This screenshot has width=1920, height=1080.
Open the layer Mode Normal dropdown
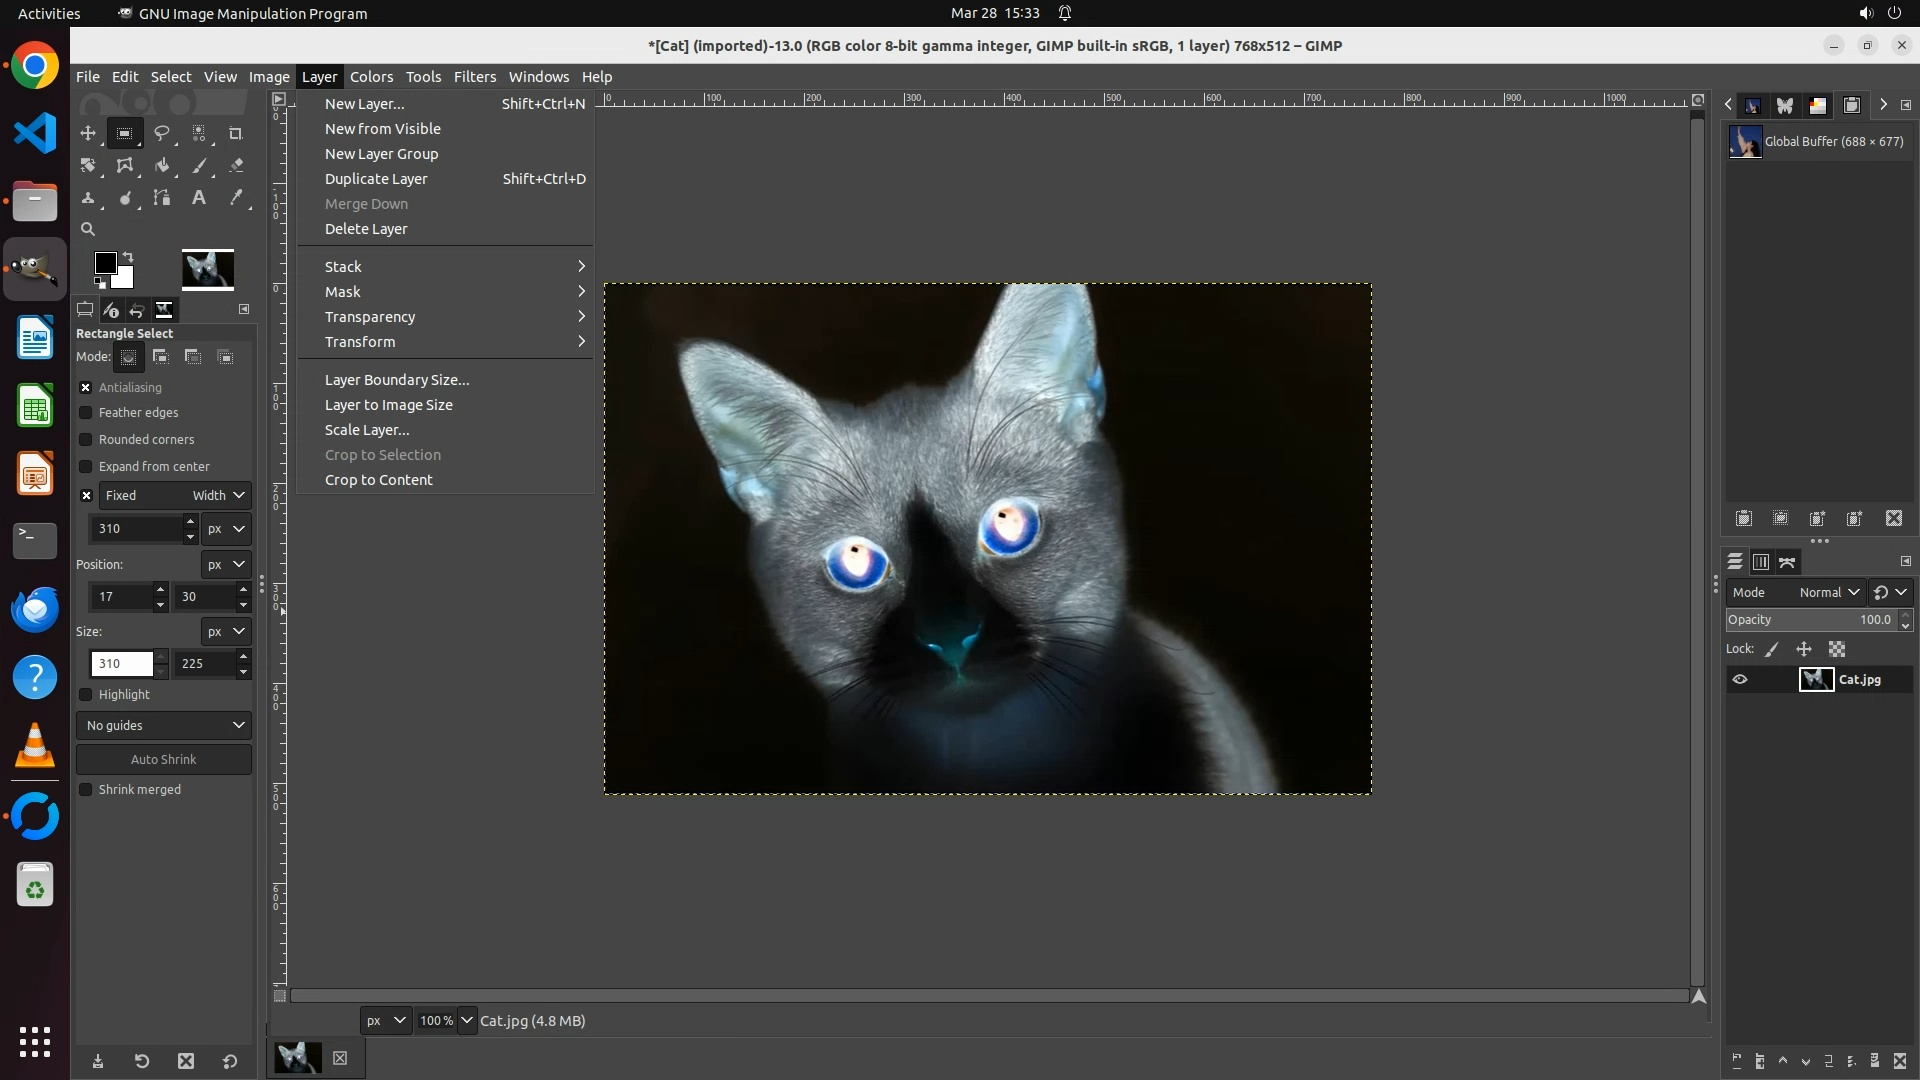coord(1828,593)
